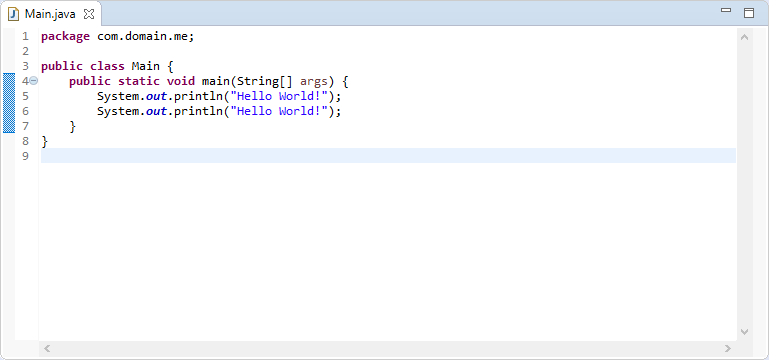Place cursor on highlighted empty line 9
Image resolution: width=769 pixels, height=360 pixels.
click(388, 155)
